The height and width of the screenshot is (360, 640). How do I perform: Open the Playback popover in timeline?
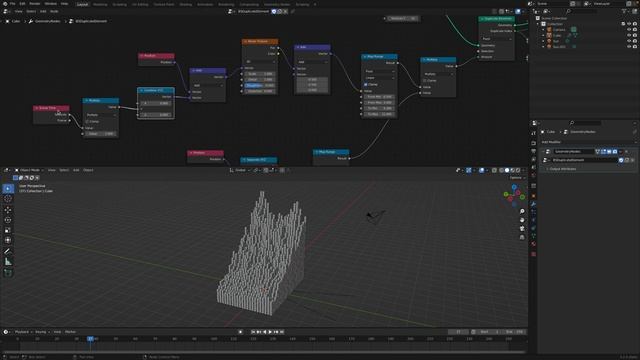coord(23,332)
